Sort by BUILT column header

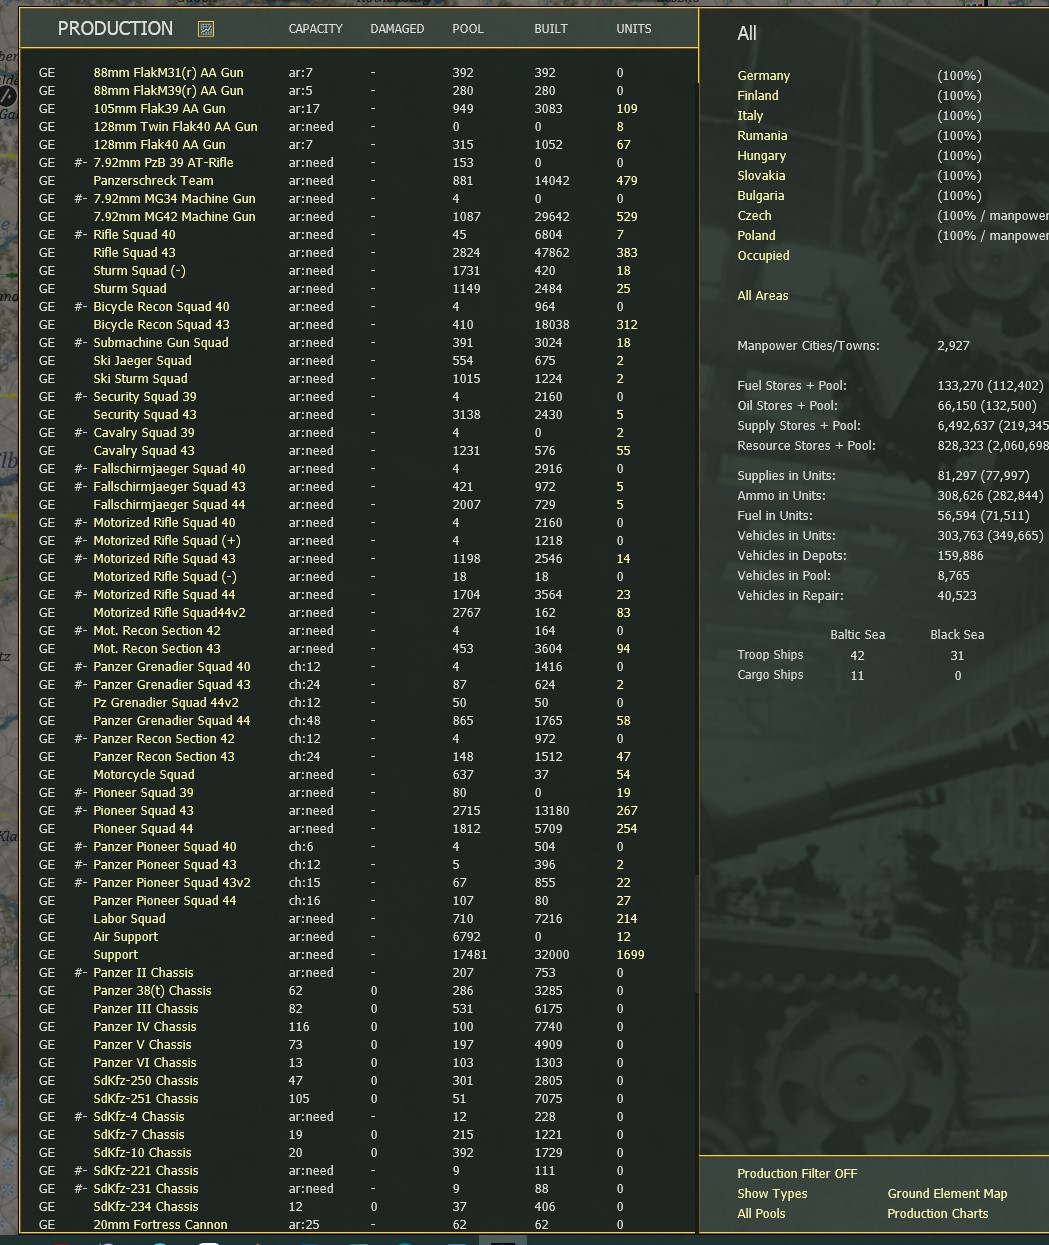(551, 29)
